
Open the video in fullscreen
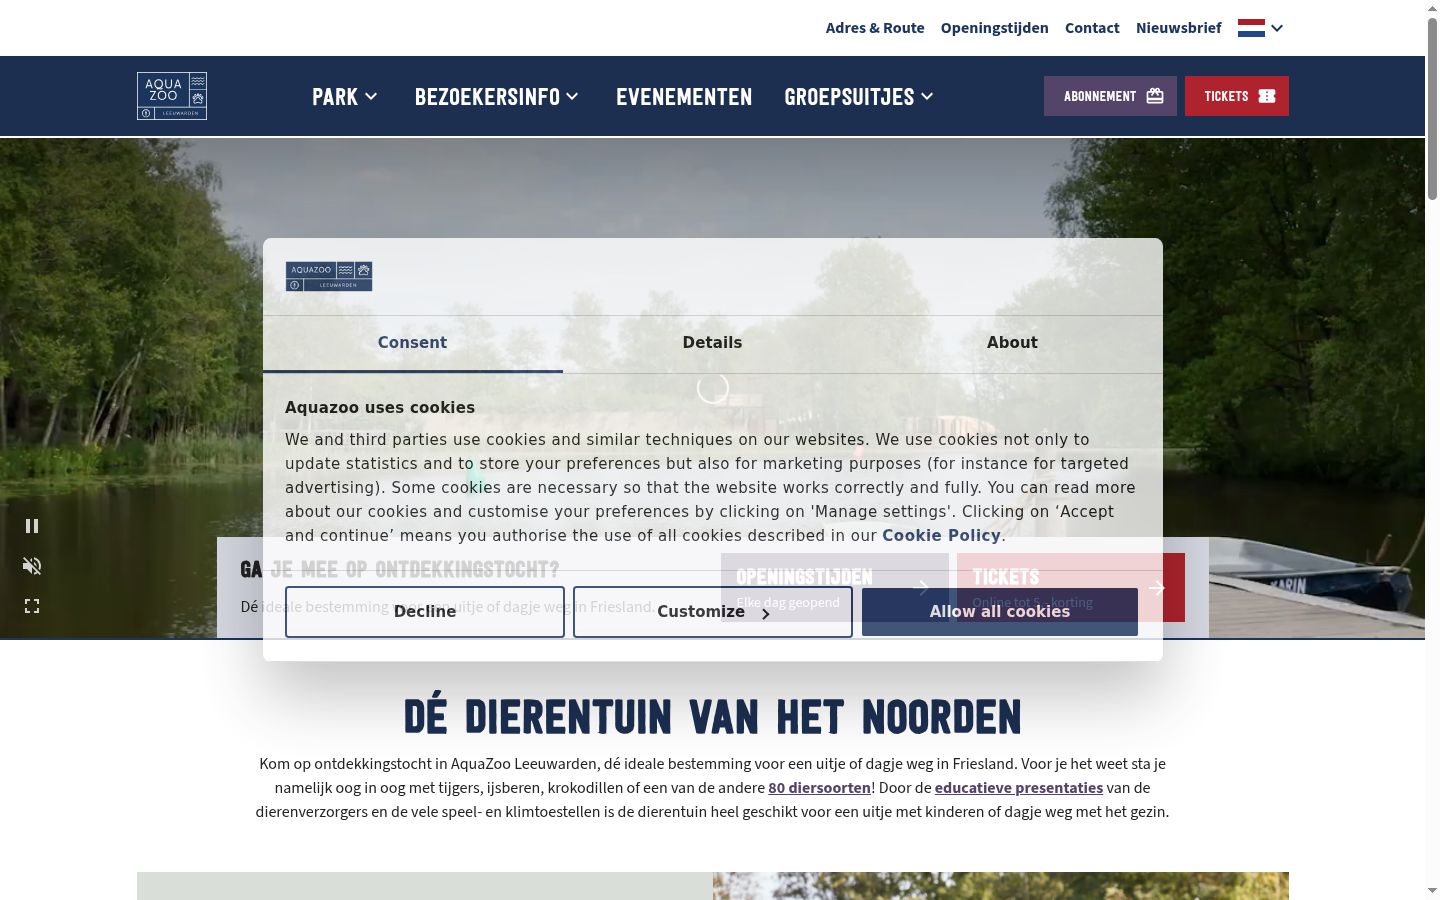click(x=32, y=606)
